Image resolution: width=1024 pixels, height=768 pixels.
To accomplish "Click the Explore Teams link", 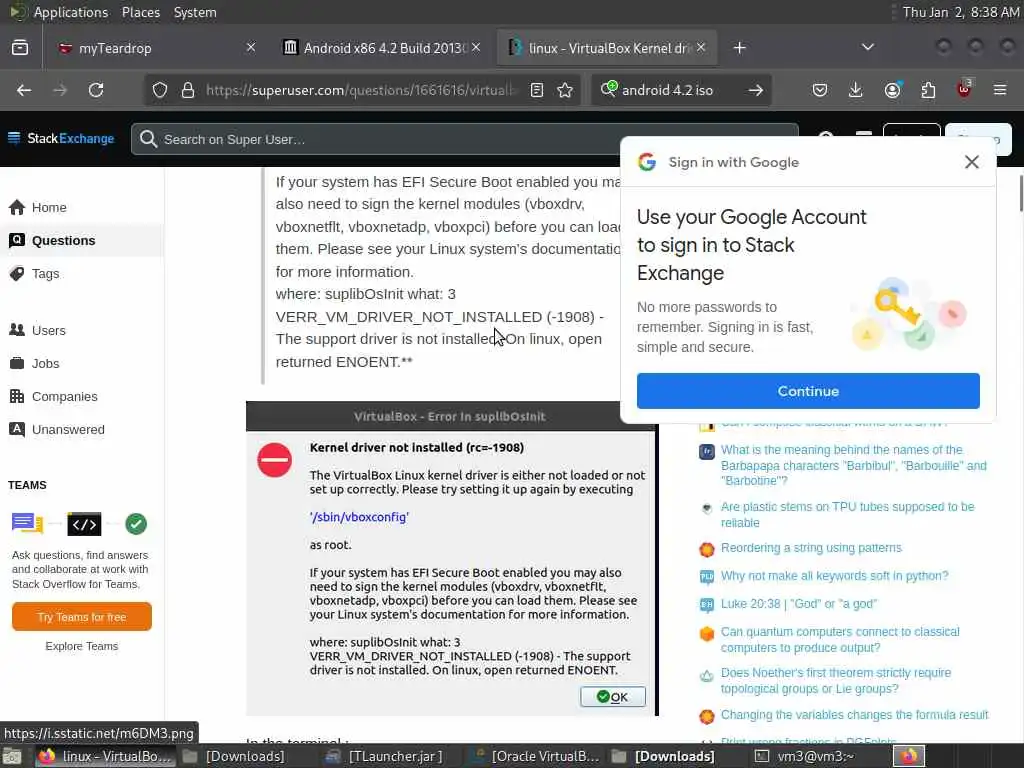I will (x=82, y=646).
